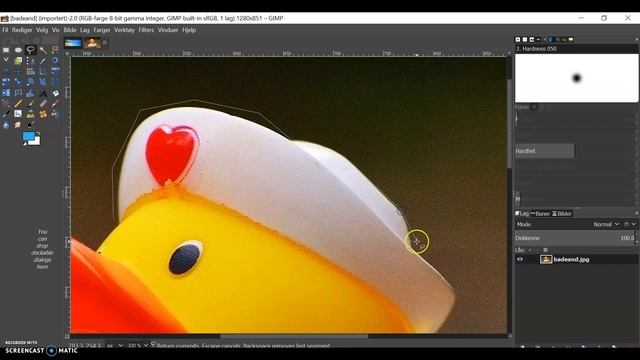Select the Free Select lasso tool
Image resolution: width=640 pixels, height=360 pixels.
click(31, 50)
